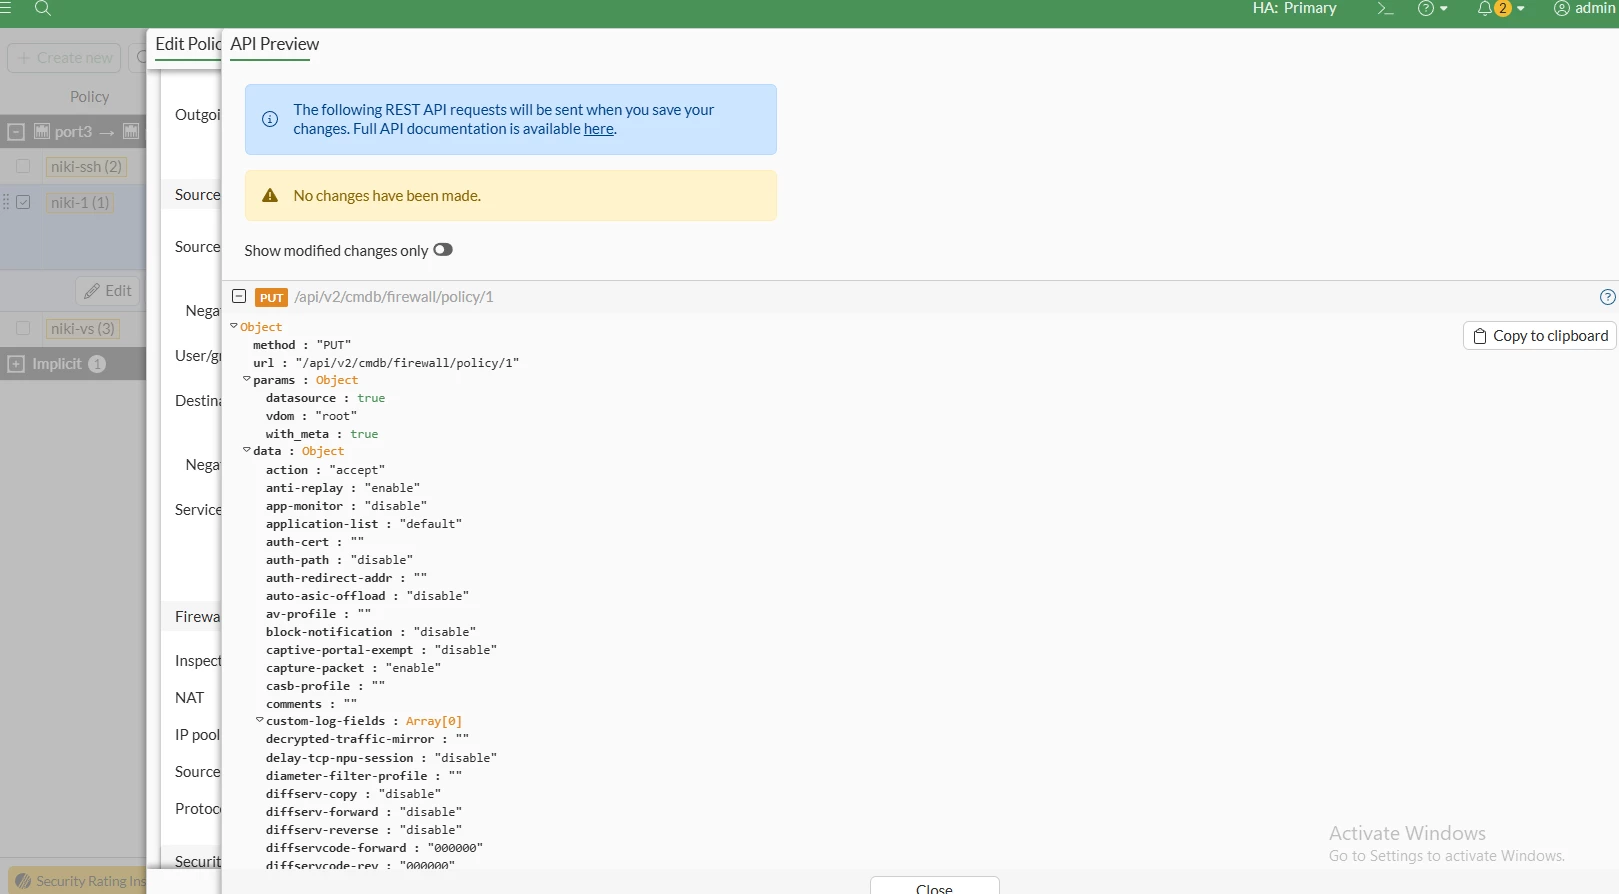Click the application-list : "default" line
Screen dimensions: 1619x894
pyautogui.click(x=364, y=524)
